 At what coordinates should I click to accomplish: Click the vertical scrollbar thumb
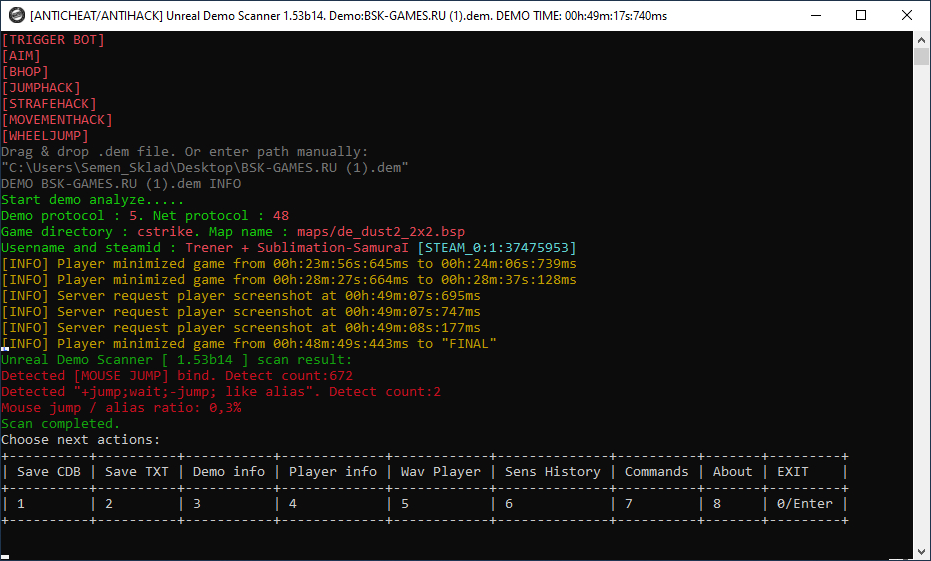(922, 56)
